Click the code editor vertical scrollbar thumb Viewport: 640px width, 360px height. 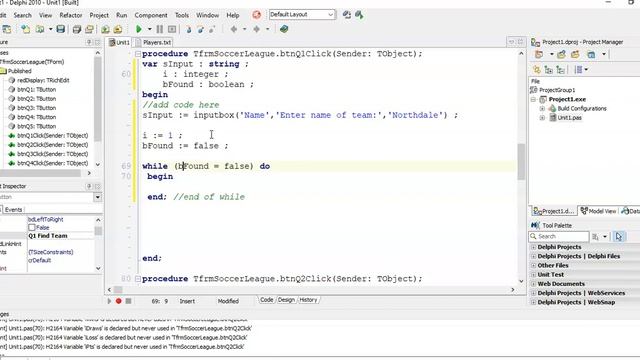pyautogui.click(x=521, y=162)
